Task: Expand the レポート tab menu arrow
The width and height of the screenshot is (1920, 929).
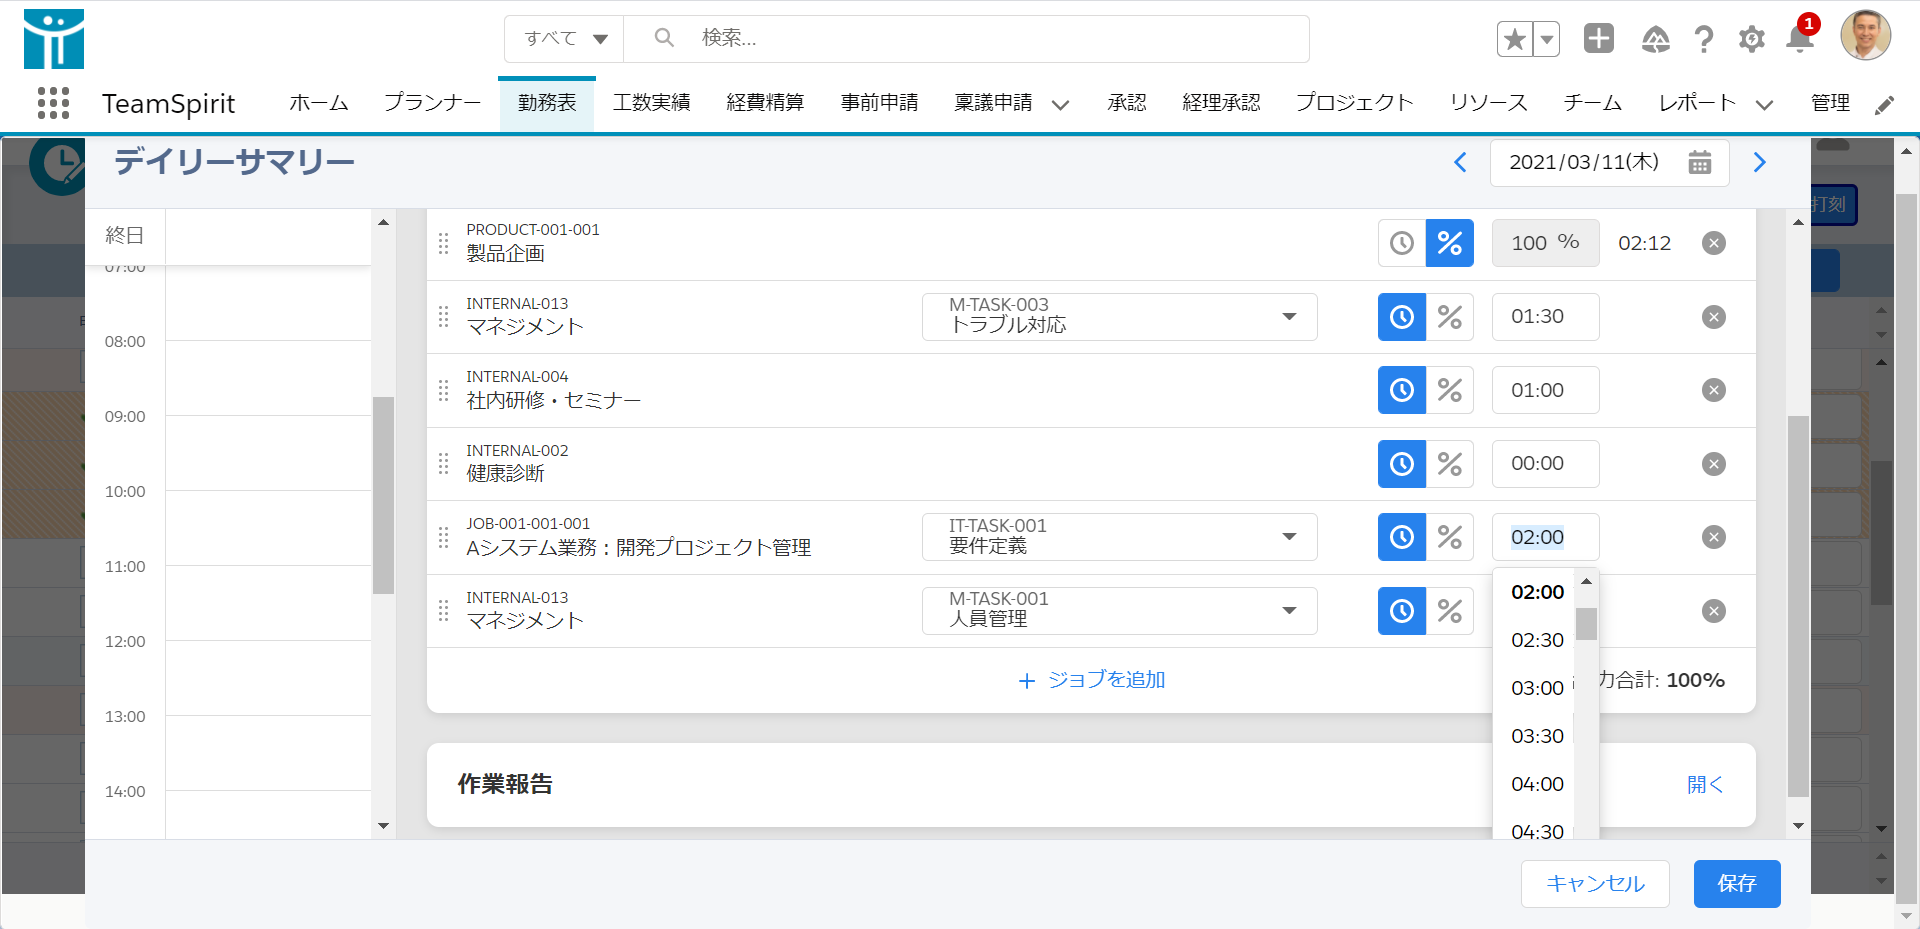Action: click(1765, 104)
